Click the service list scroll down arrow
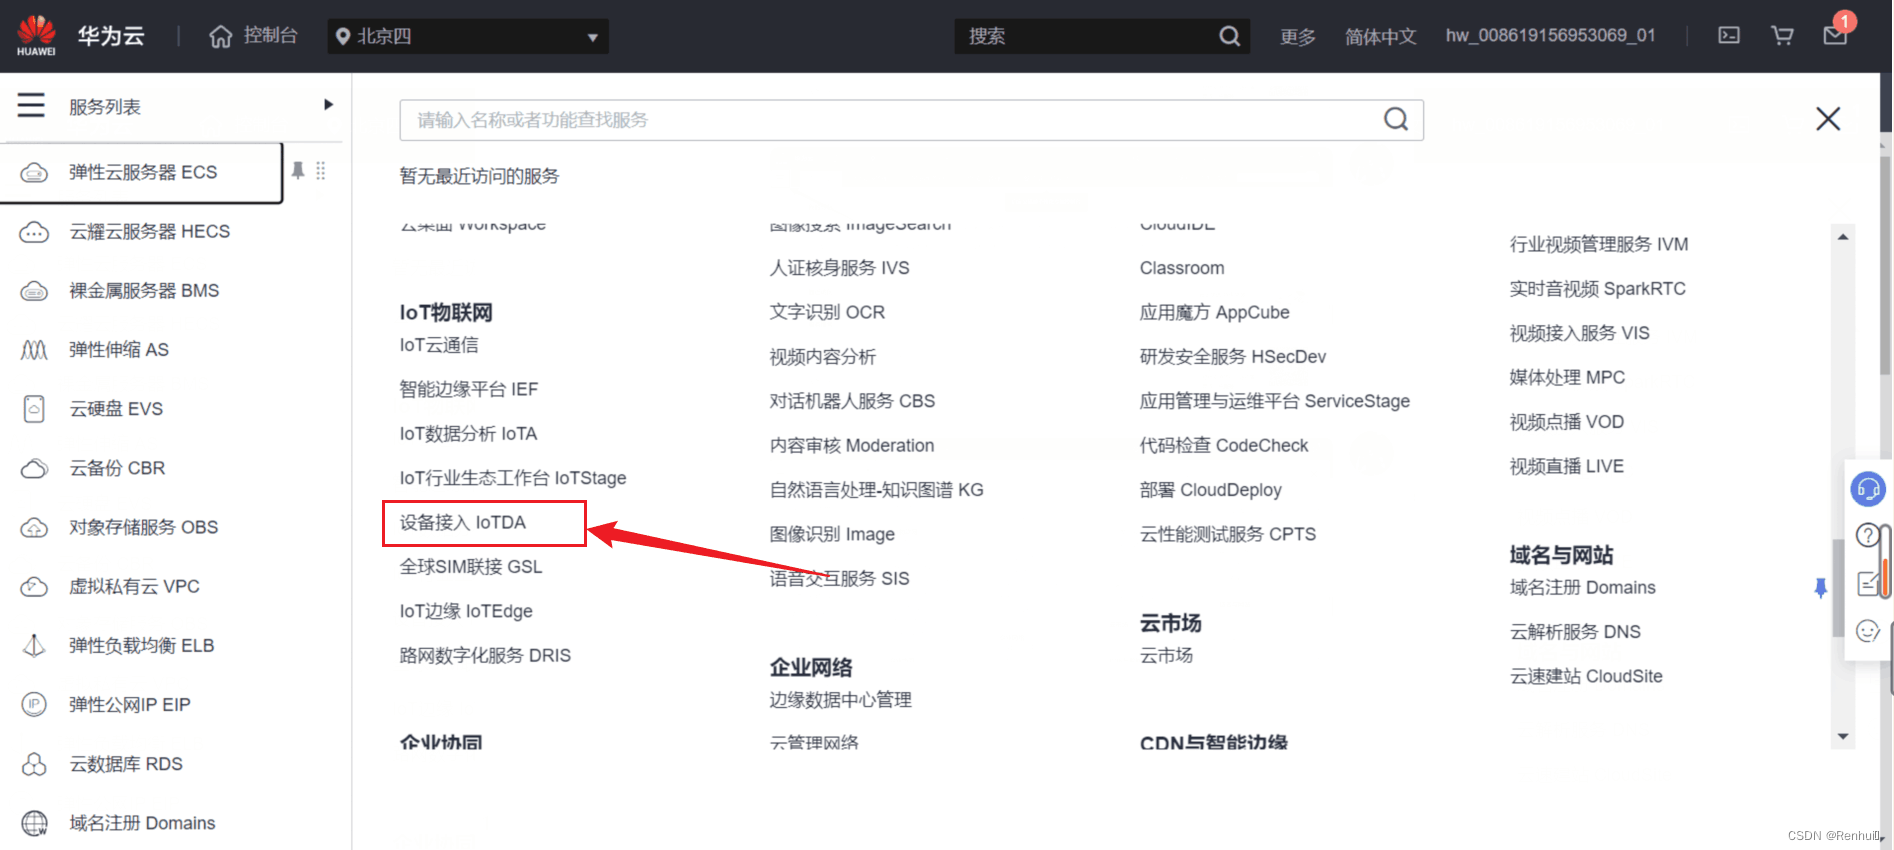 (x=1843, y=737)
